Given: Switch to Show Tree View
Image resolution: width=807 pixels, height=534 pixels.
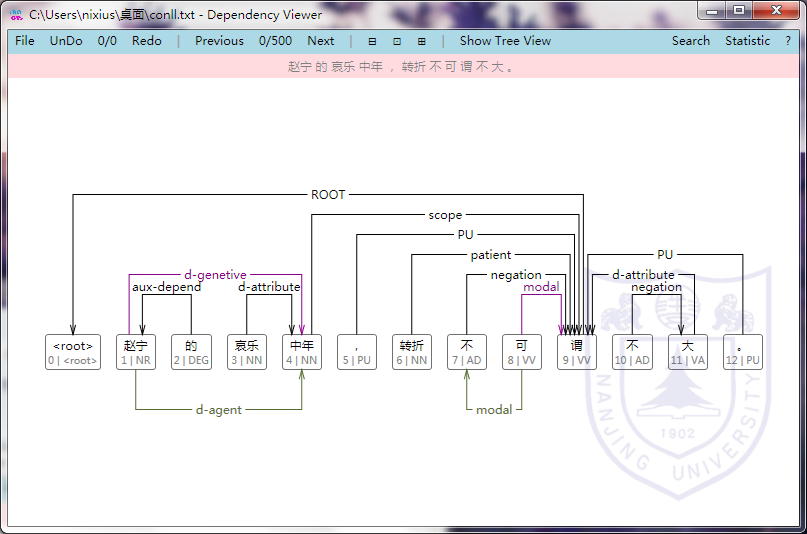Looking at the screenshot, I should [505, 41].
